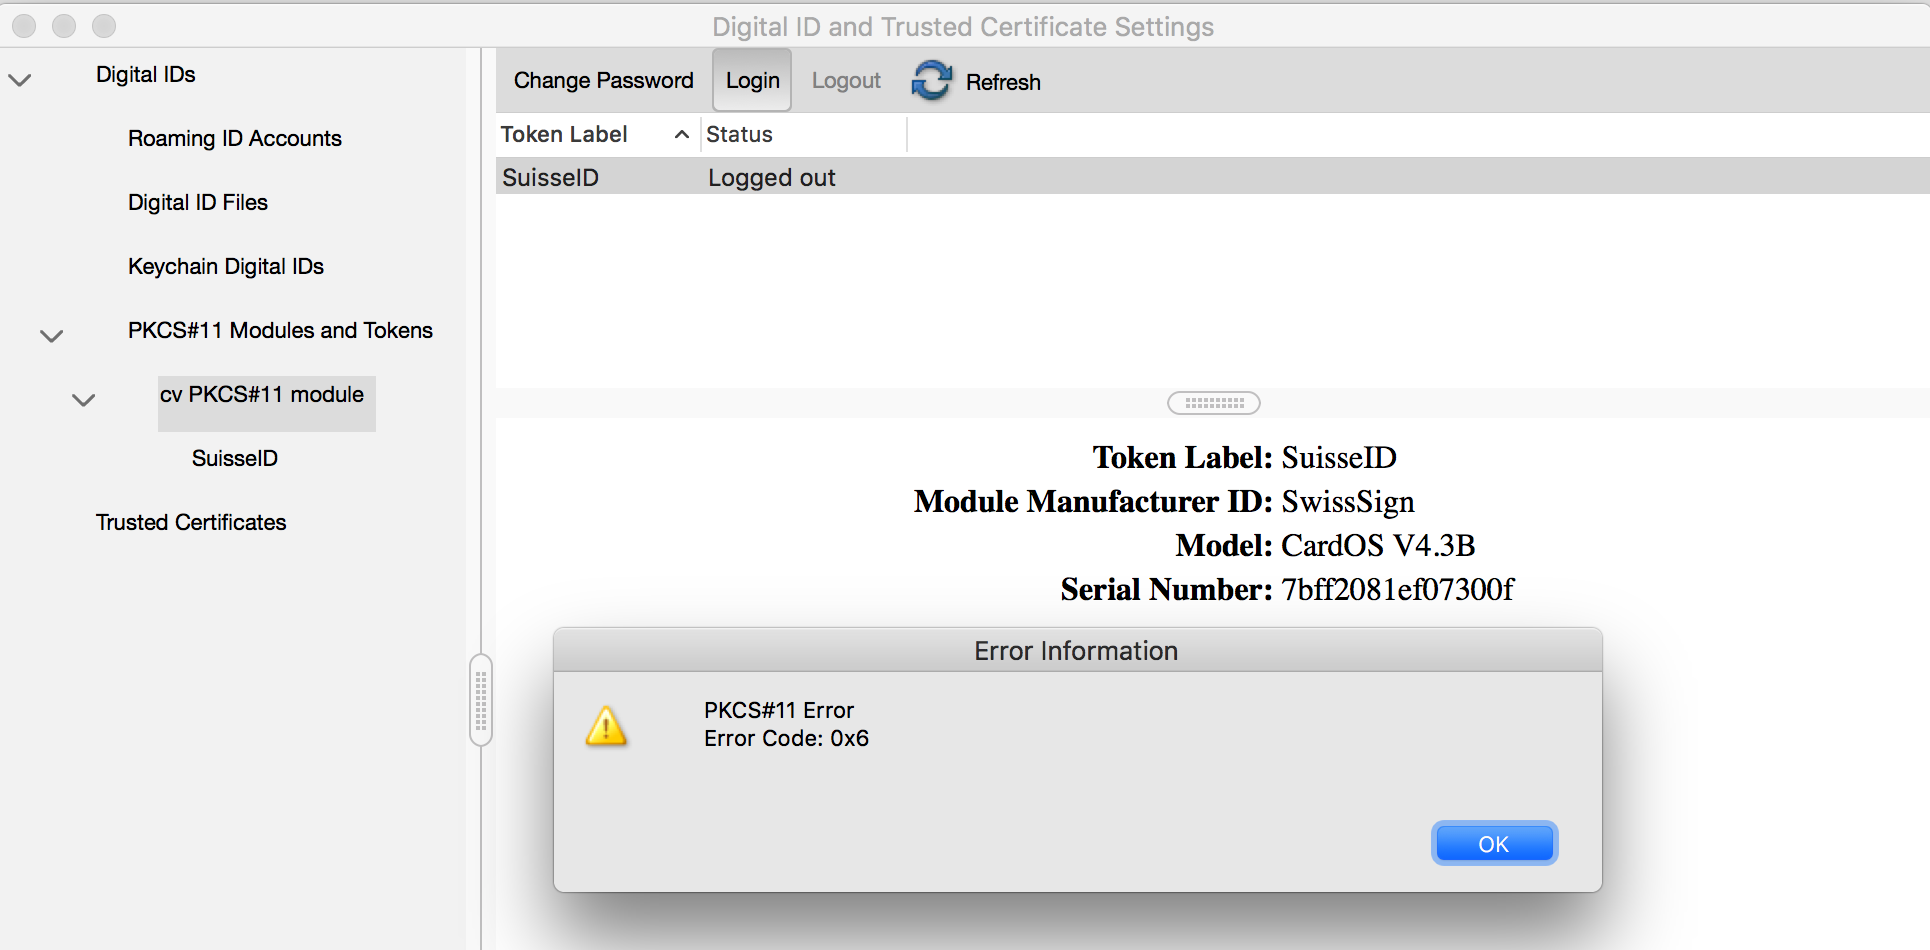The width and height of the screenshot is (1930, 950).
Task: Click the Logout toolbar button
Action: [x=846, y=81]
